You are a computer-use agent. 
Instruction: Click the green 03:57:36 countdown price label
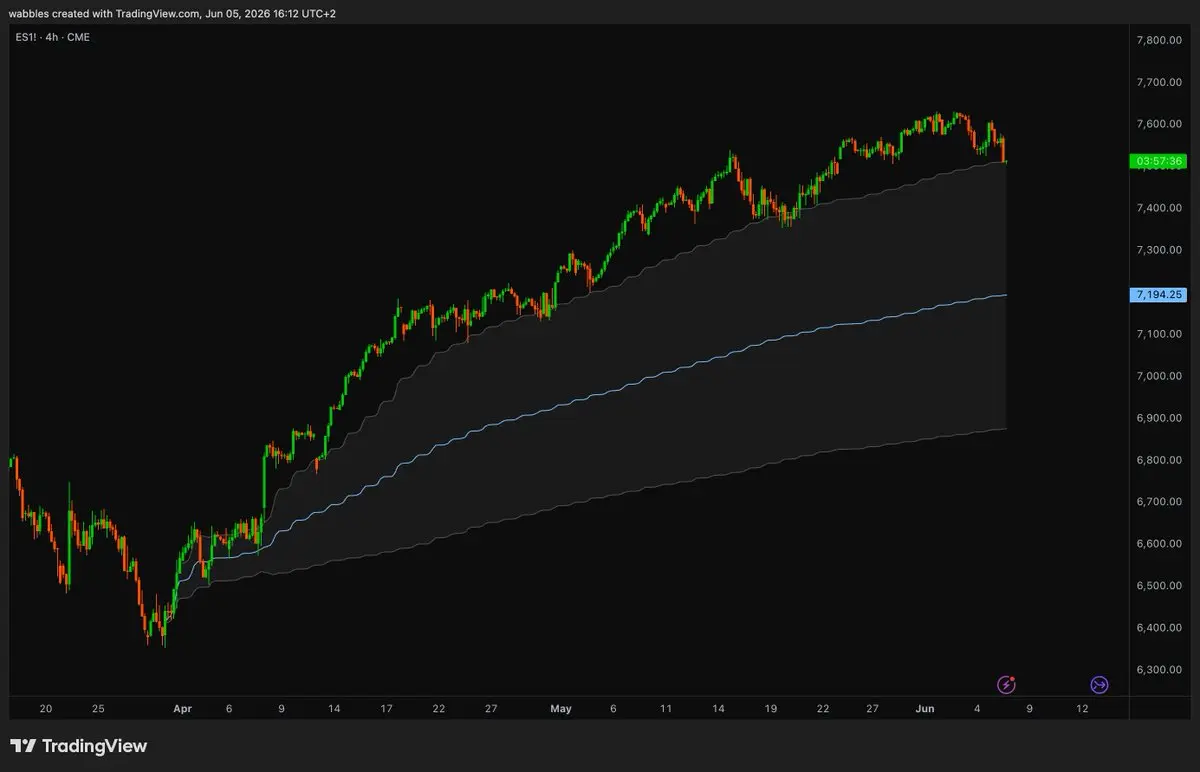[1156, 161]
